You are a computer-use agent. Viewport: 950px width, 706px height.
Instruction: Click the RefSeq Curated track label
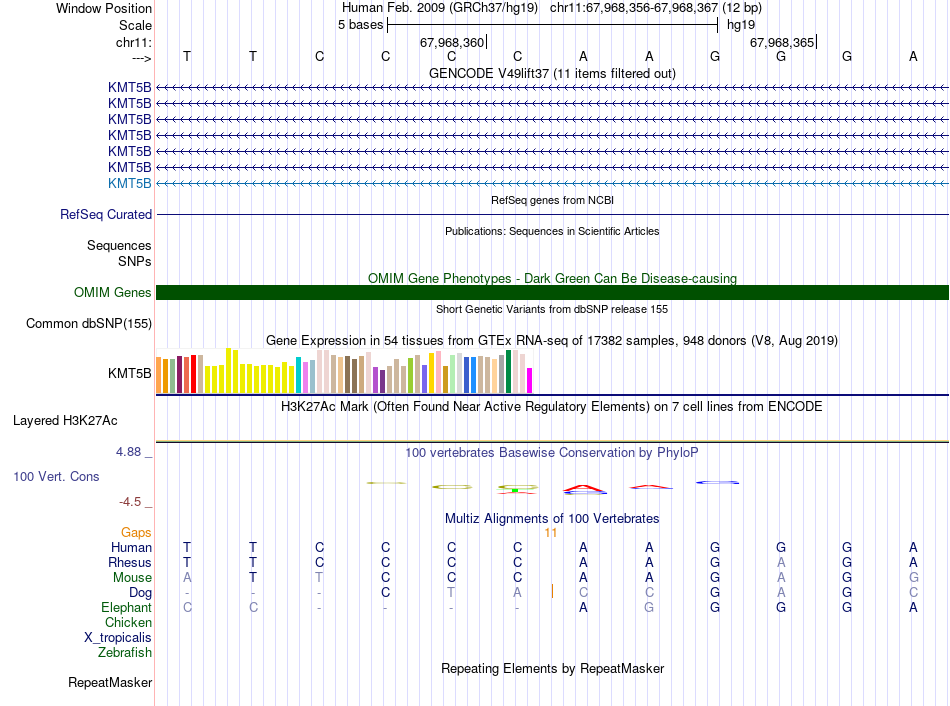106,215
